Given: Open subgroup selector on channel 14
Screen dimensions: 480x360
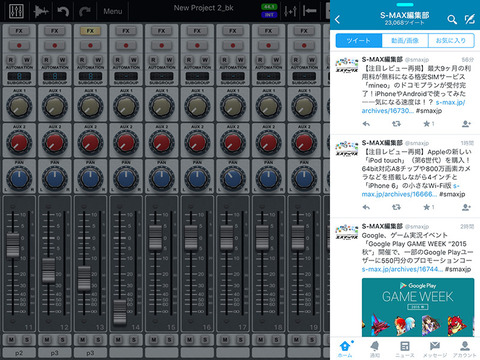Looking at the screenshot, I should pyautogui.click(x=126, y=76).
